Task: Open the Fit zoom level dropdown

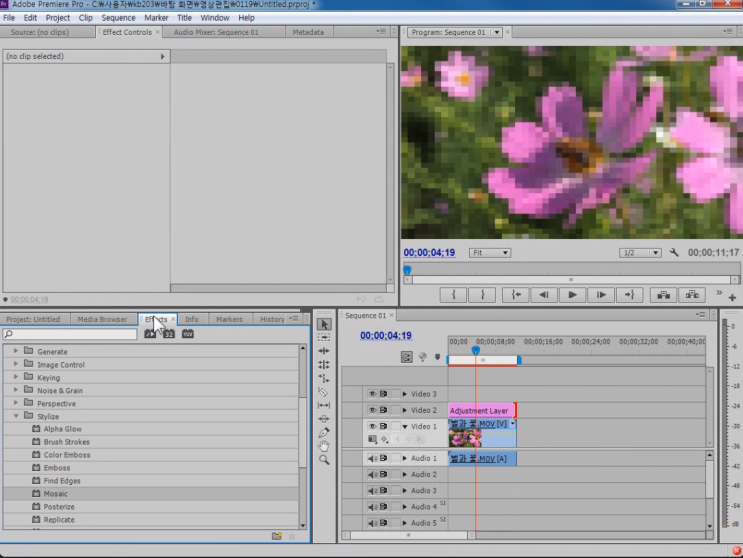Action: point(490,253)
